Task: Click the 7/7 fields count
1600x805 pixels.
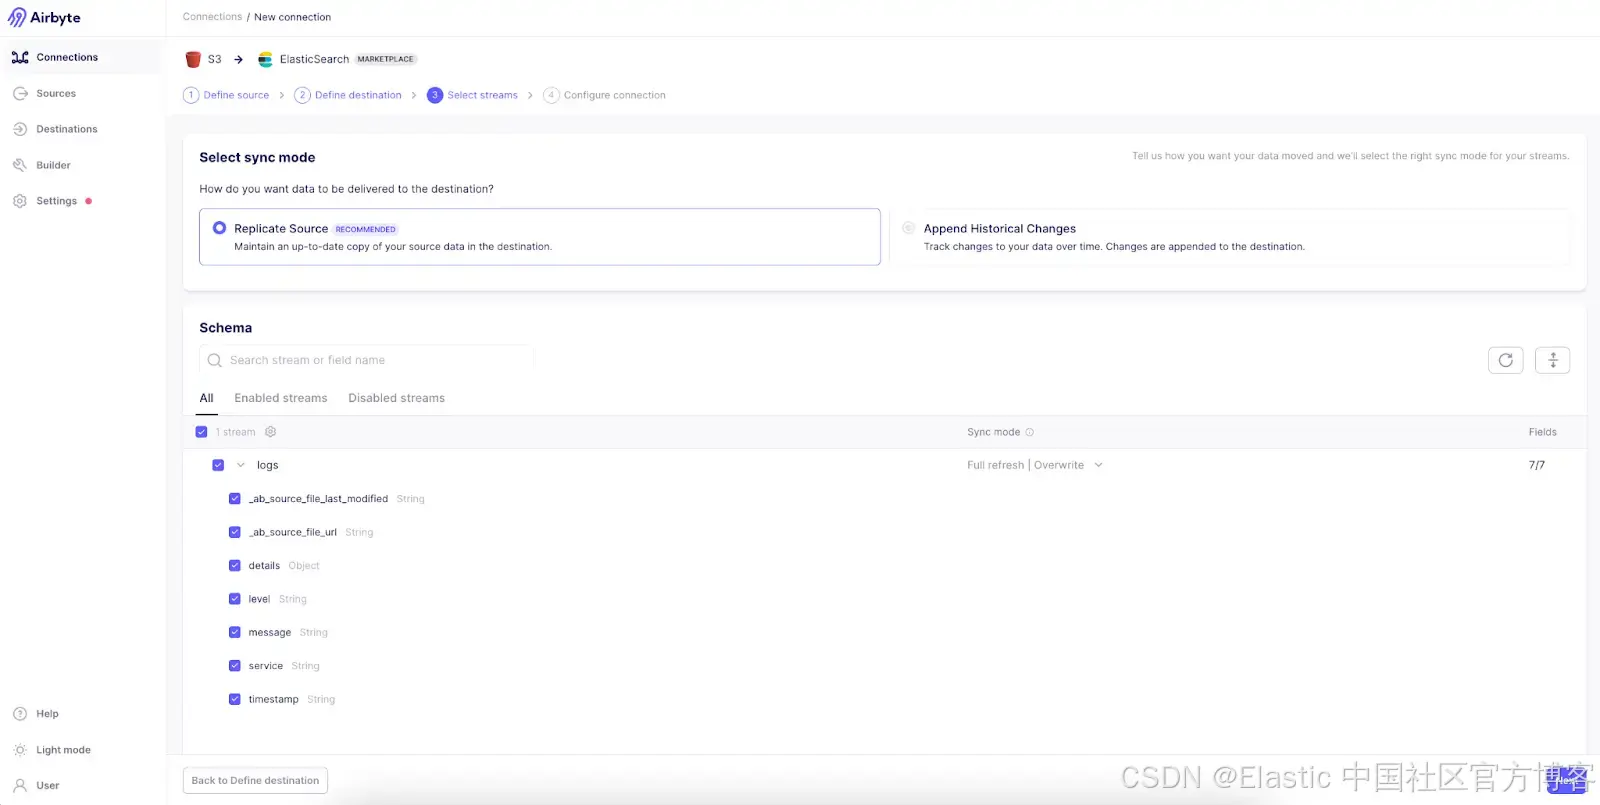Action: pyautogui.click(x=1536, y=465)
